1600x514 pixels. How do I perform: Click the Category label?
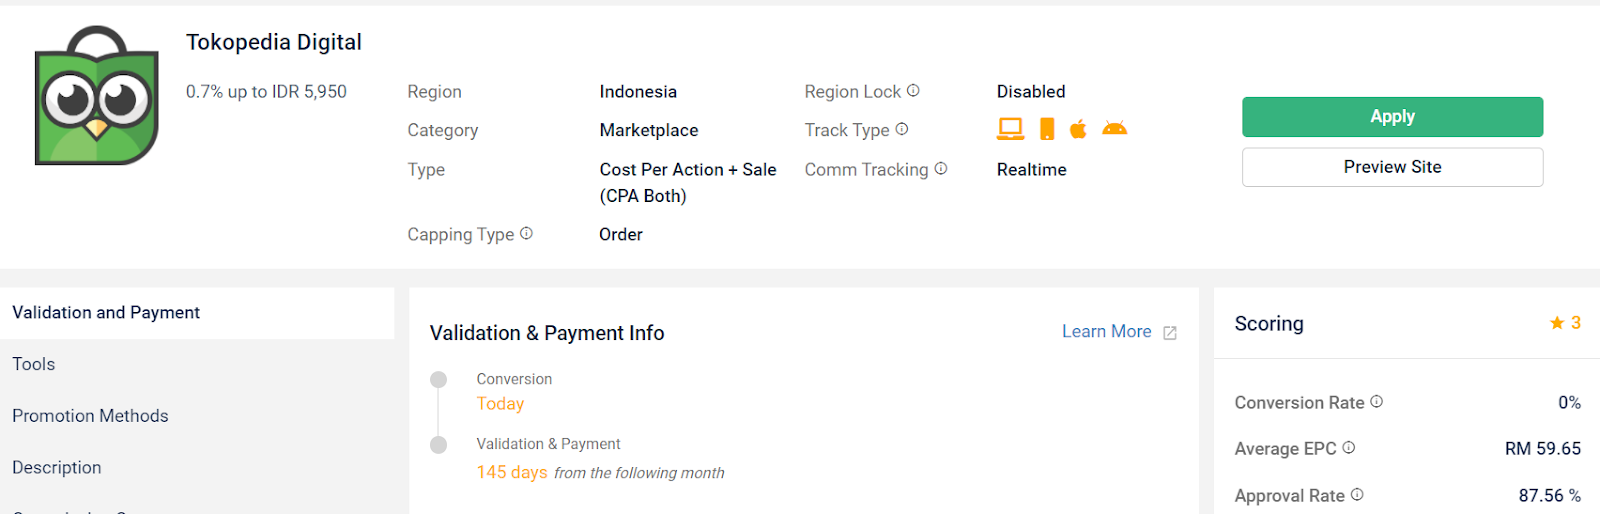(x=443, y=131)
